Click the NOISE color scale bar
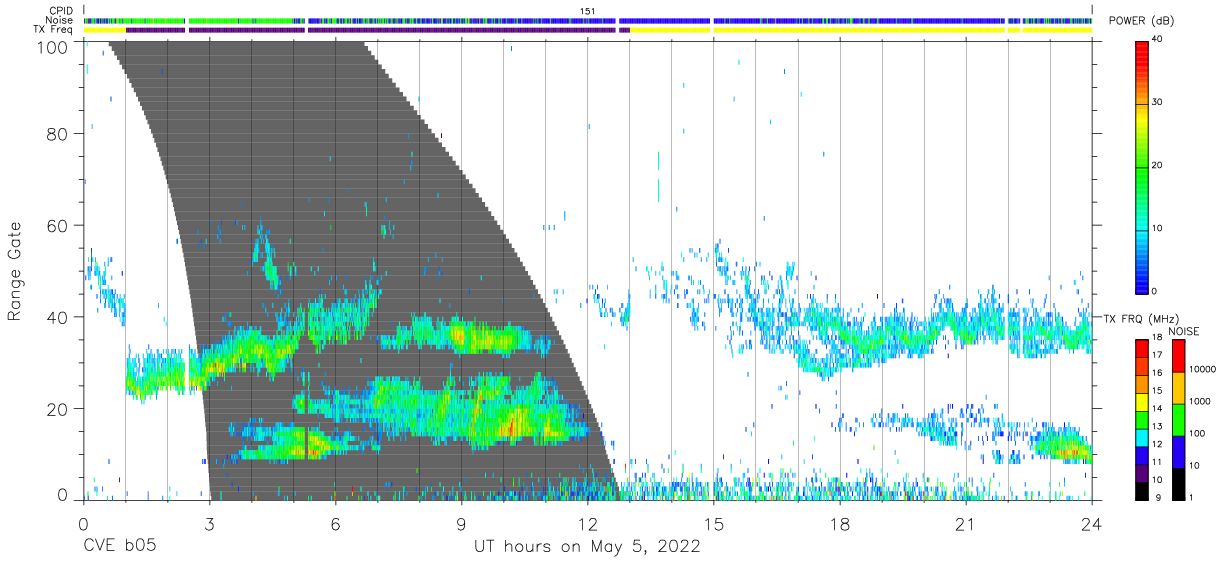Screen dimensions: 1228x567 click(1180, 419)
